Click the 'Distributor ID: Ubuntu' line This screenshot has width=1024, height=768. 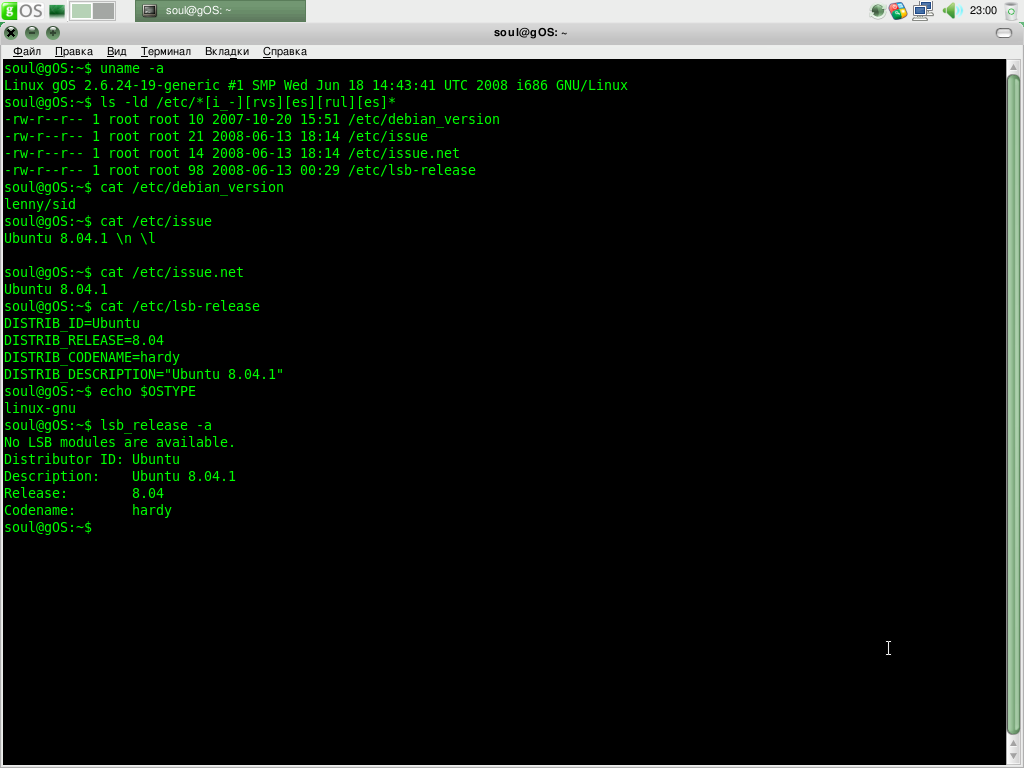91,459
